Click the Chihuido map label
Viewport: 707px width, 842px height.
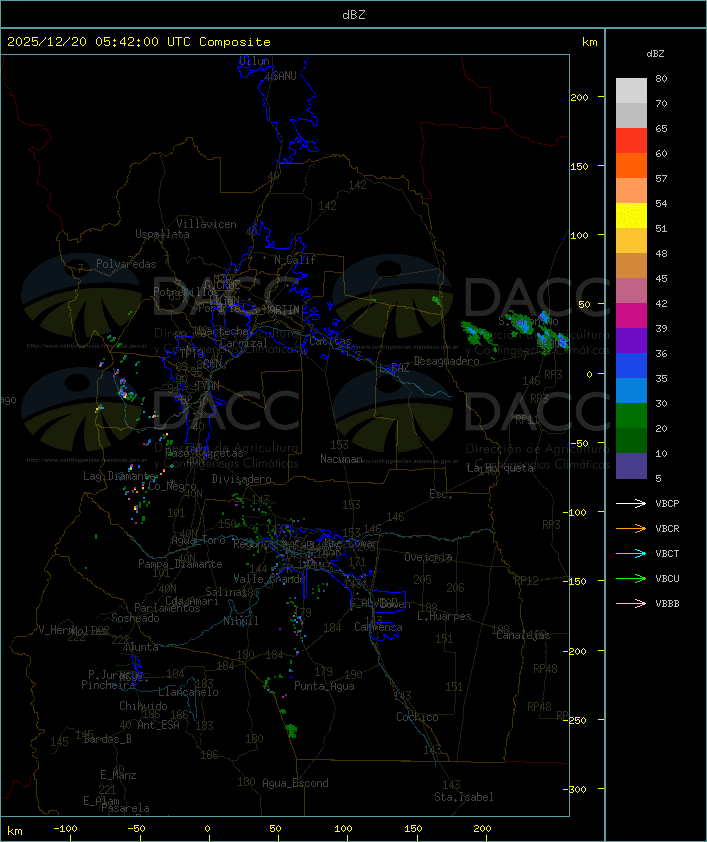(143, 706)
